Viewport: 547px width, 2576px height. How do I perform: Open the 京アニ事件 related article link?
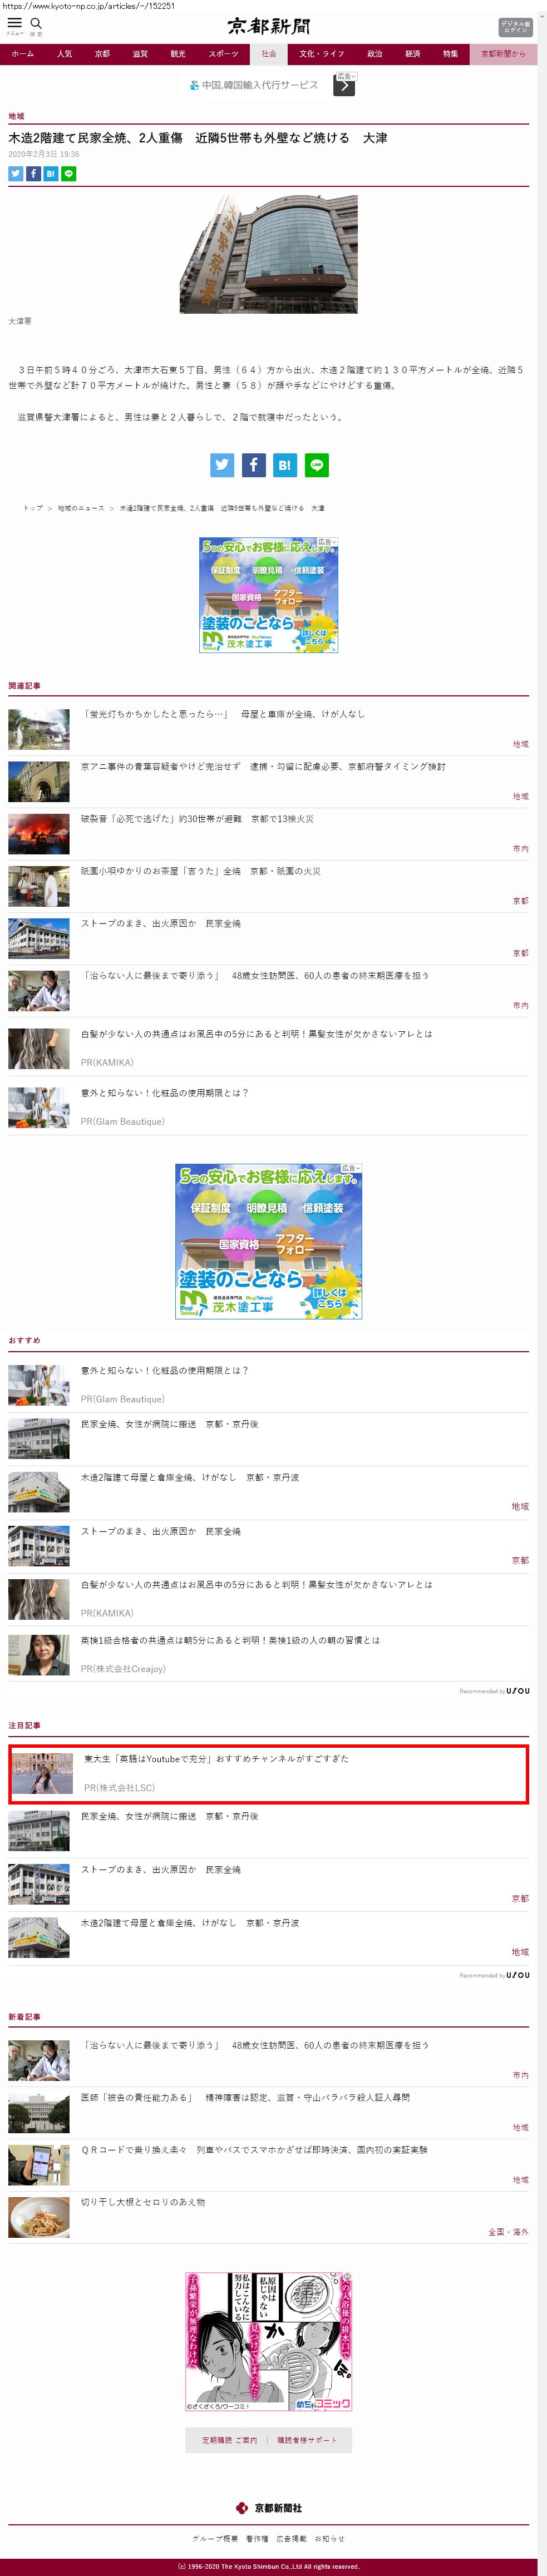[263, 767]
